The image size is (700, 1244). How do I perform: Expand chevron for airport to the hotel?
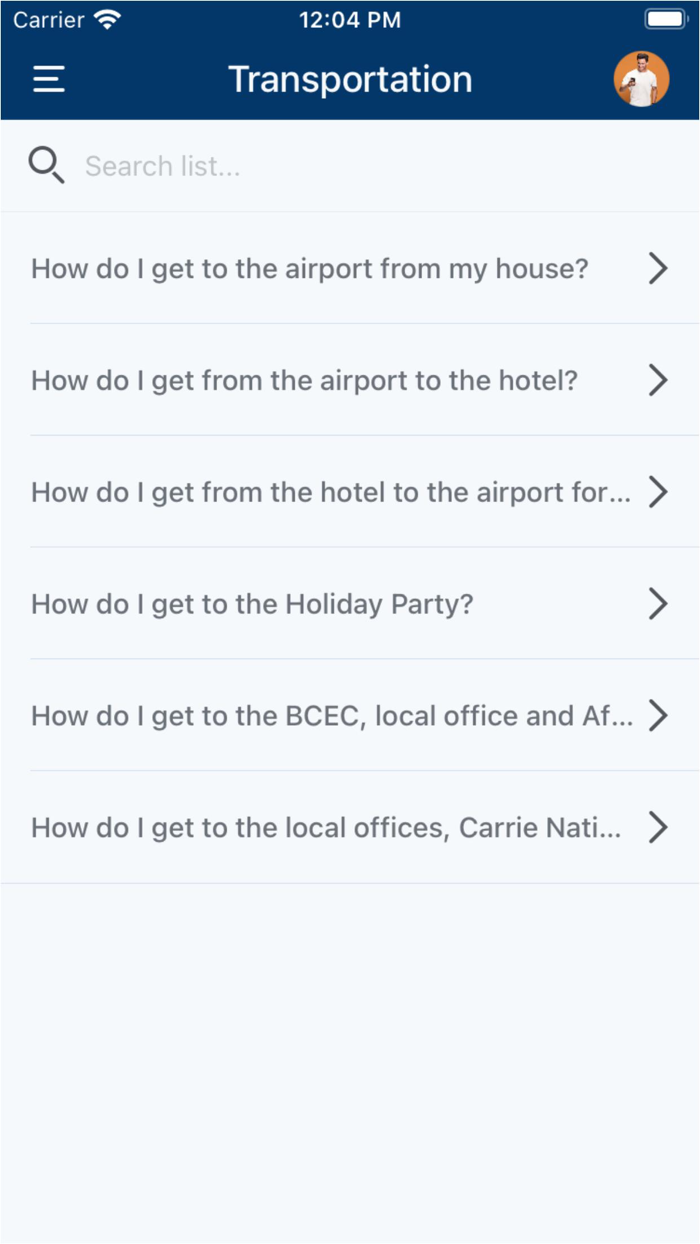click(657, 380)
